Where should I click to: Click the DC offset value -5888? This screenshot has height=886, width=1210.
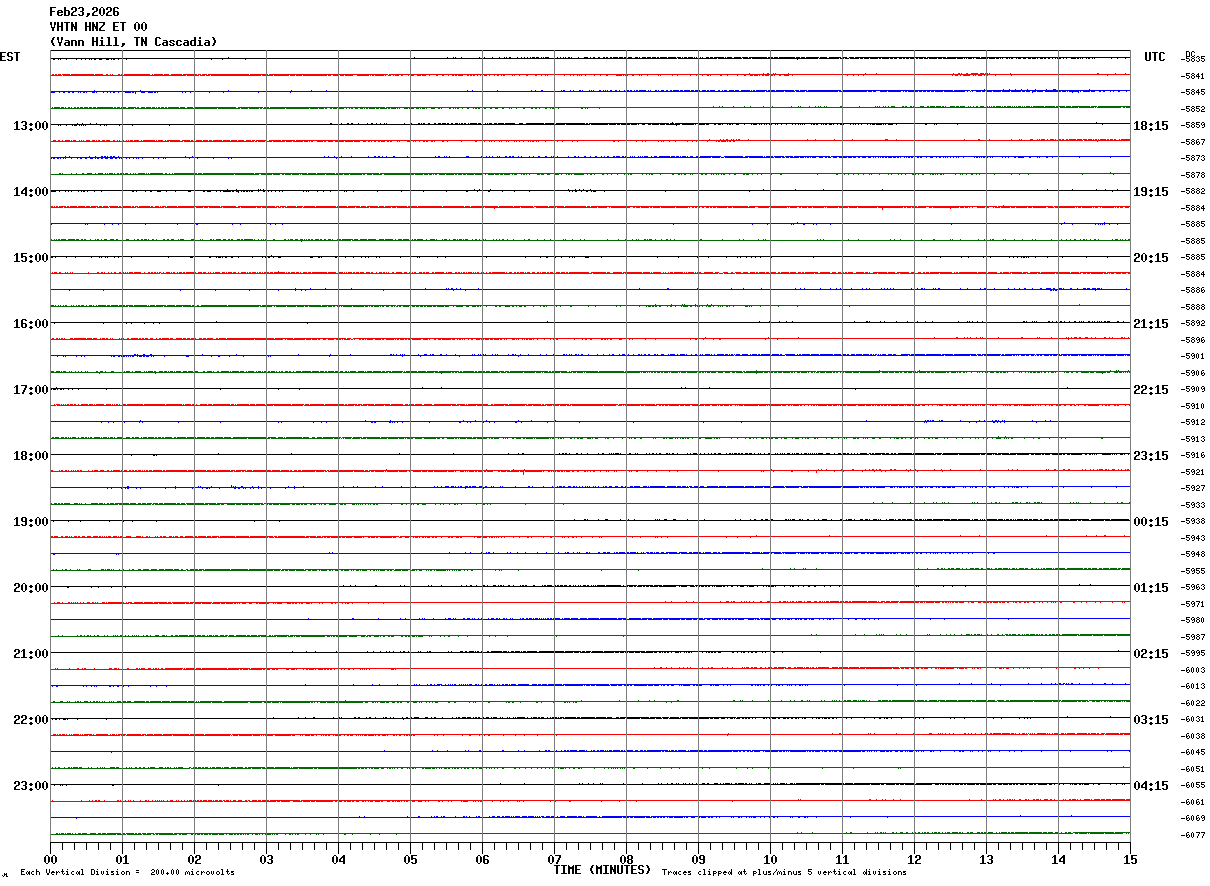pos(1193,307)
